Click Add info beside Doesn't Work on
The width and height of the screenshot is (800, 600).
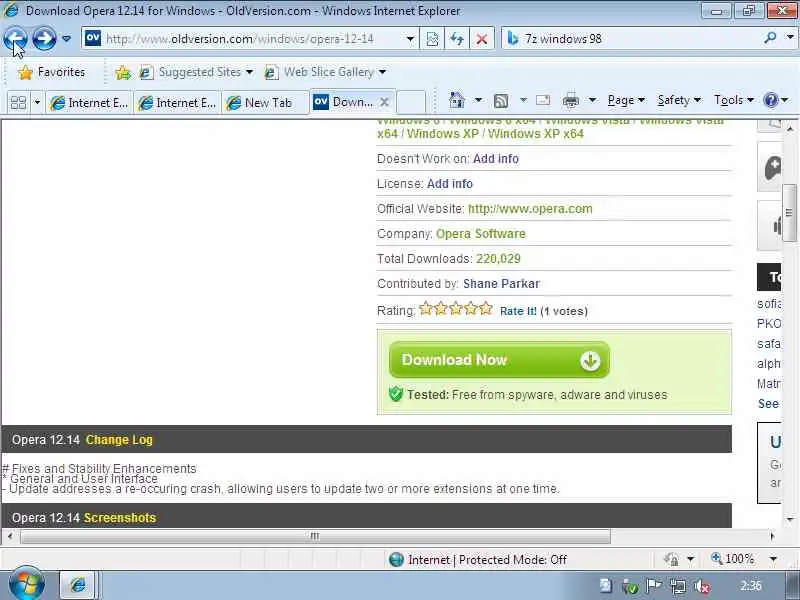(x=495, y=159)
